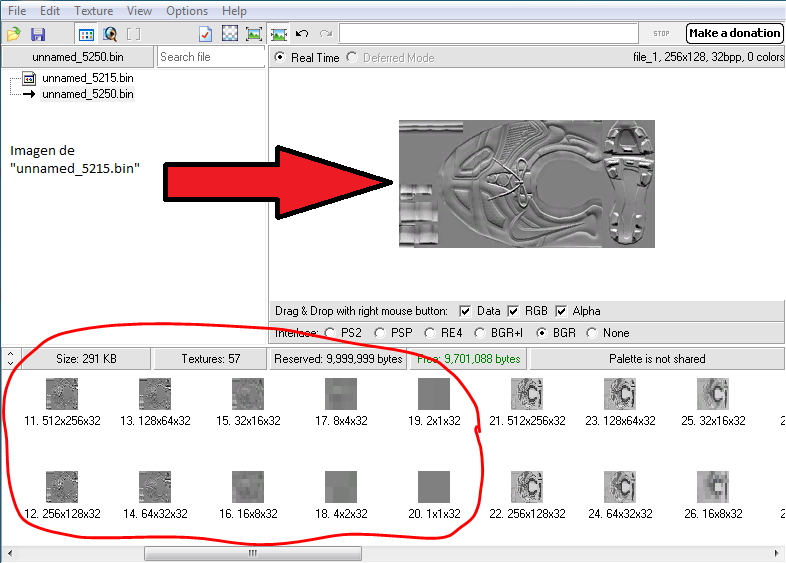The height and width of the screenshot is (563, 786).
Task: Click the undo arrow icon
Action: tap(302, 34)
